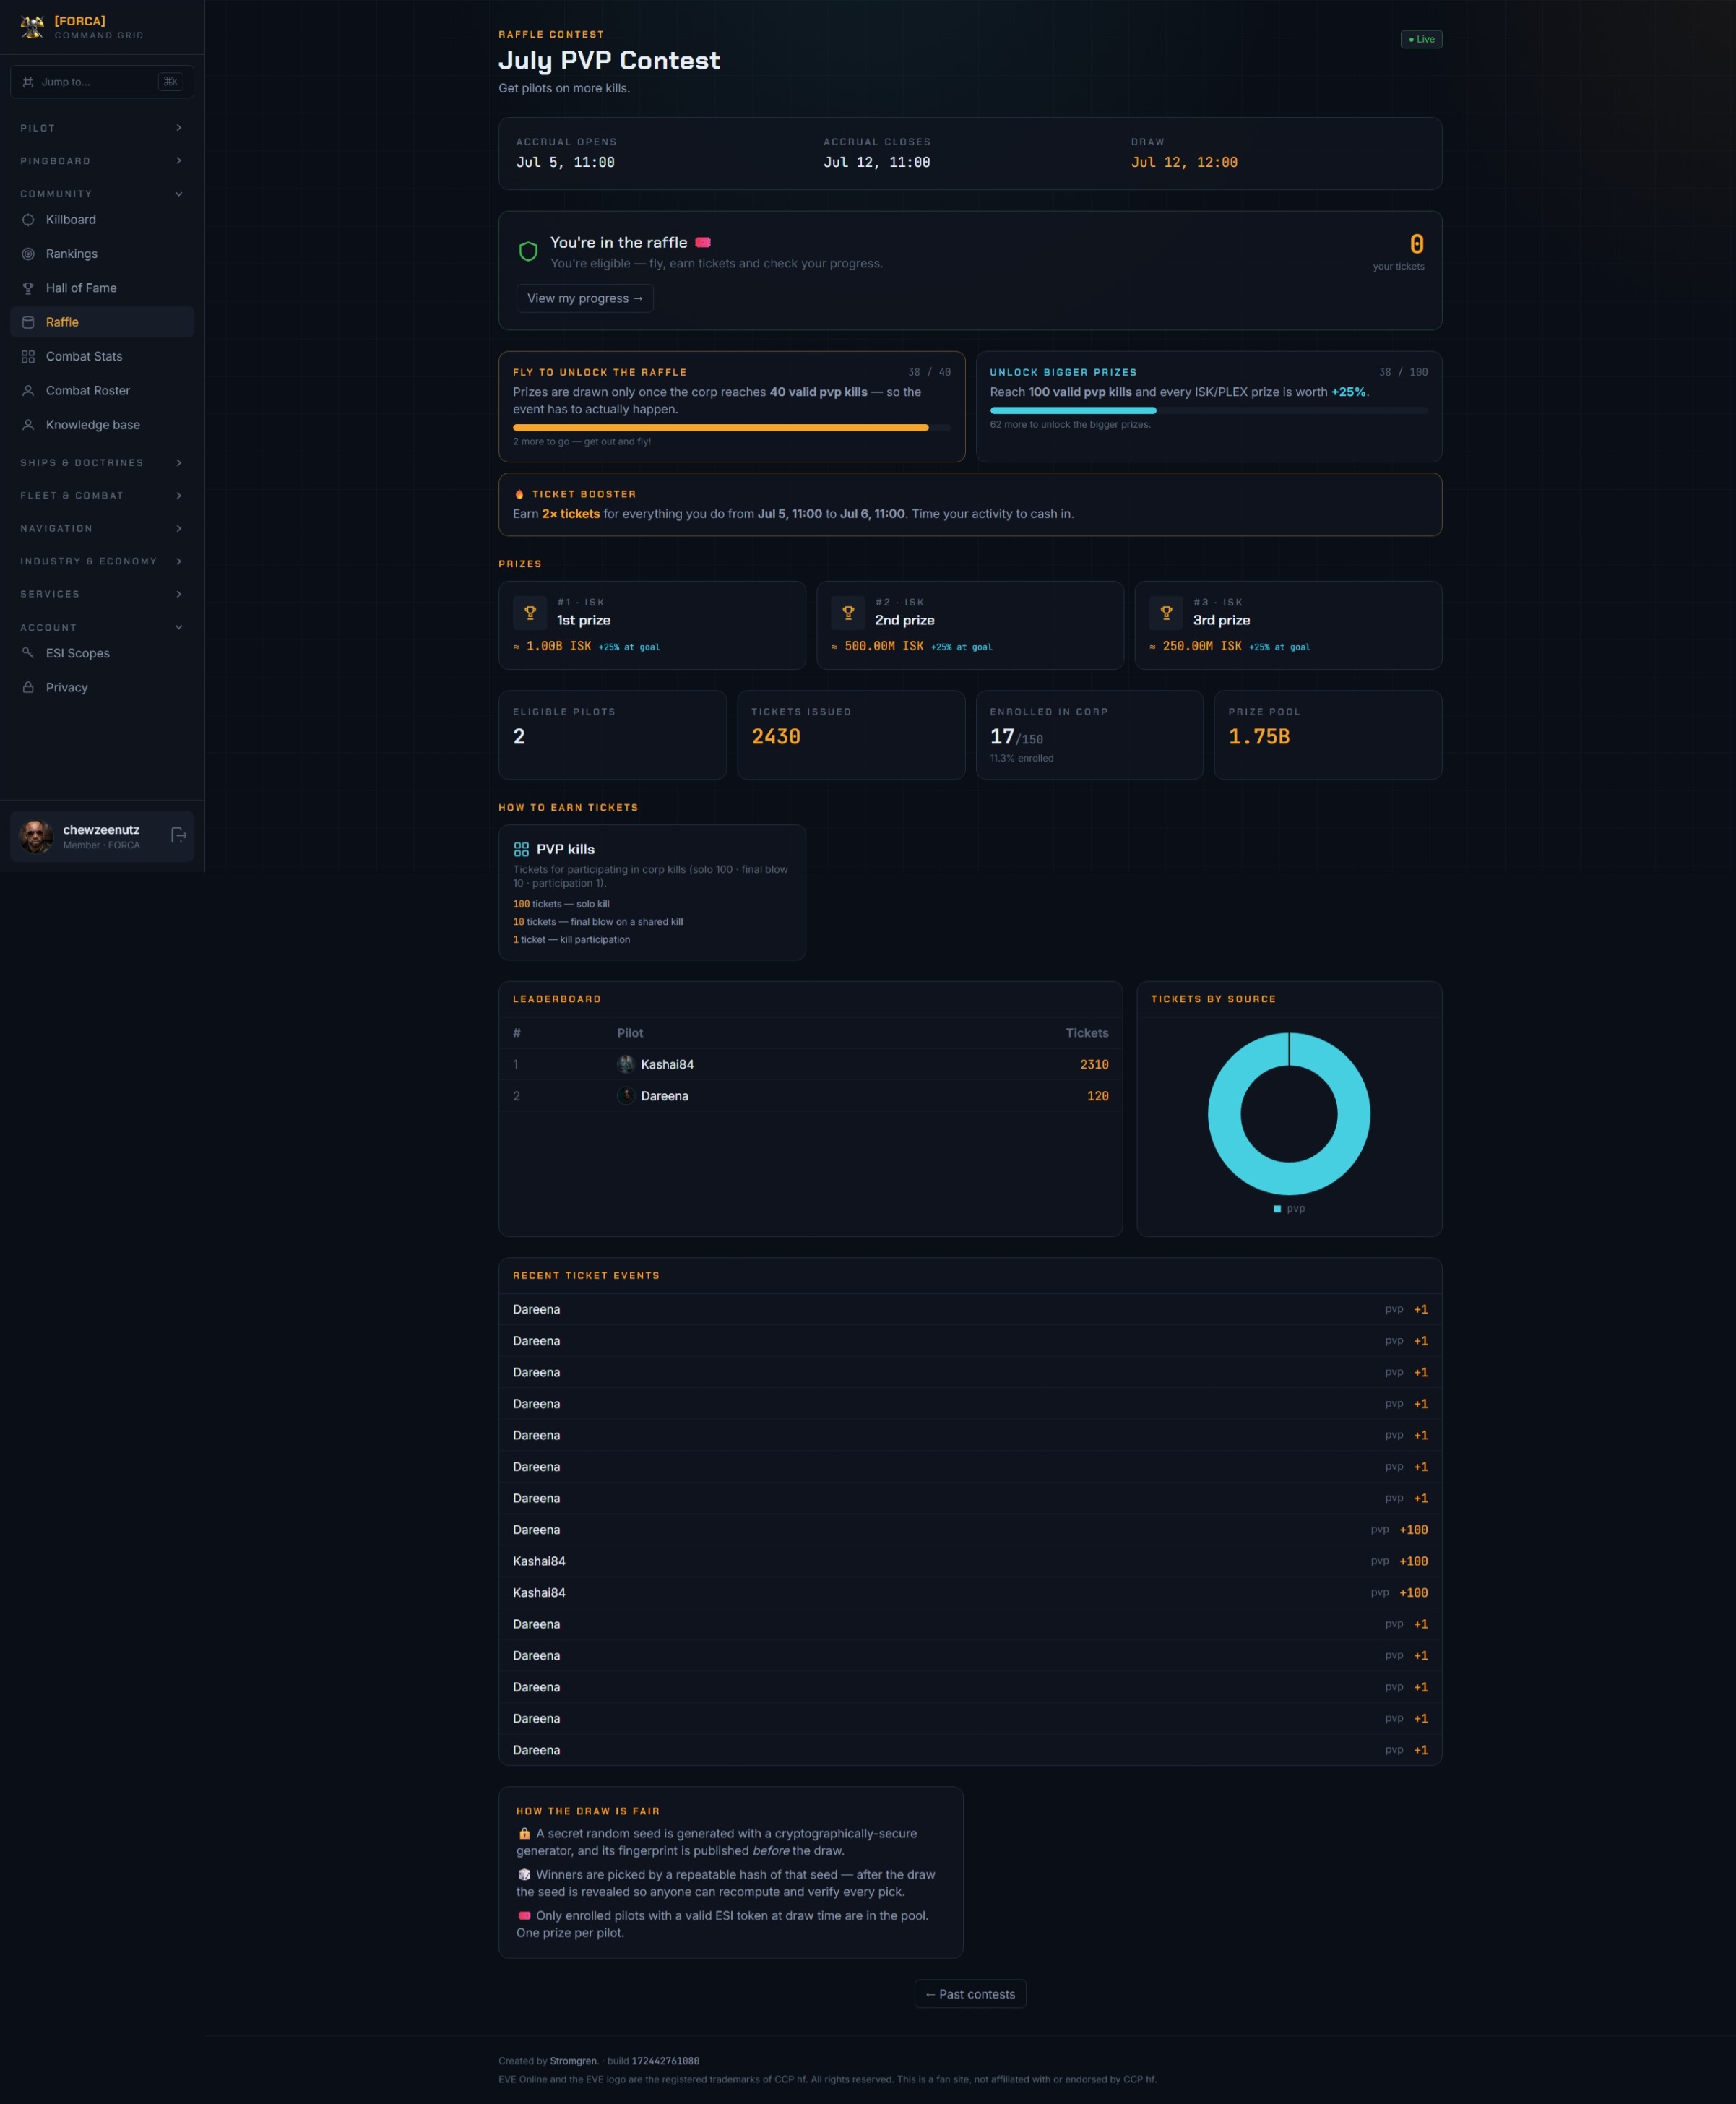Collapse the Community sidebar section
Screen dimensions: 1736x2104
pos(102,194)
